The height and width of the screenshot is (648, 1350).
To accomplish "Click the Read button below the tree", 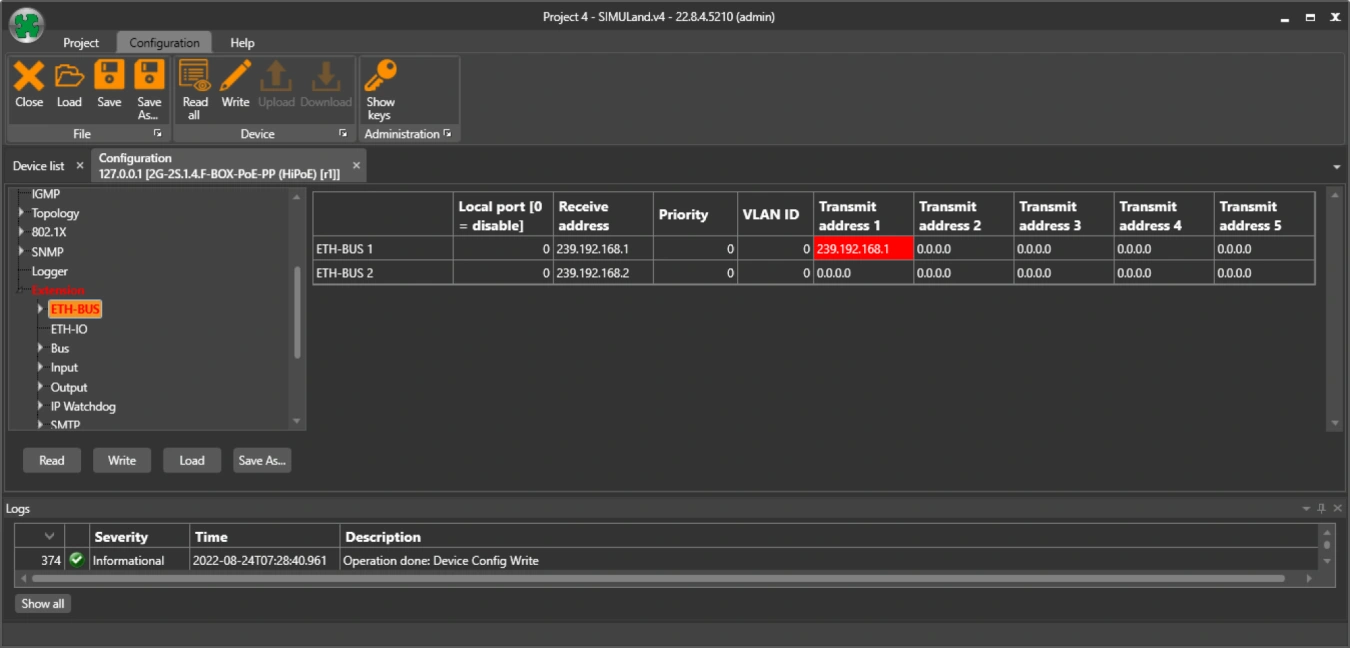I will click(52, 461).
